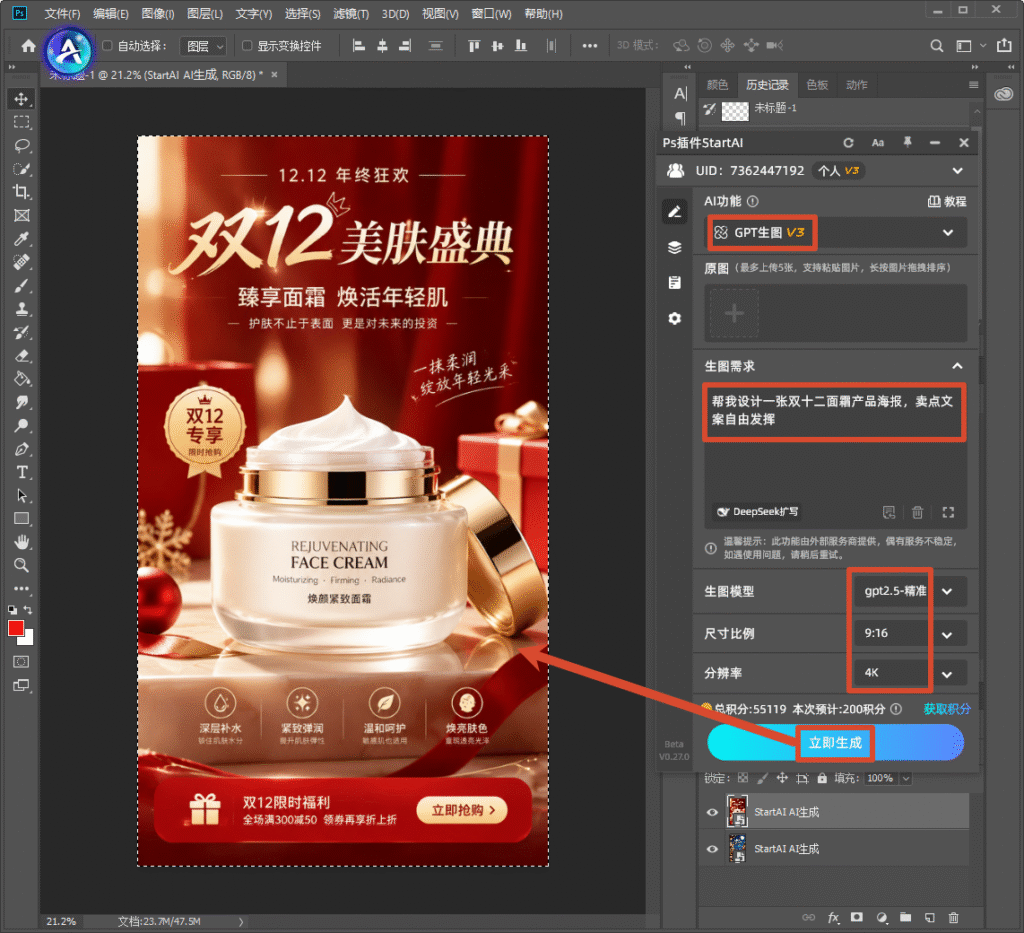
Task: Switch to the 颜色 tab
Action: pos(717,85)
